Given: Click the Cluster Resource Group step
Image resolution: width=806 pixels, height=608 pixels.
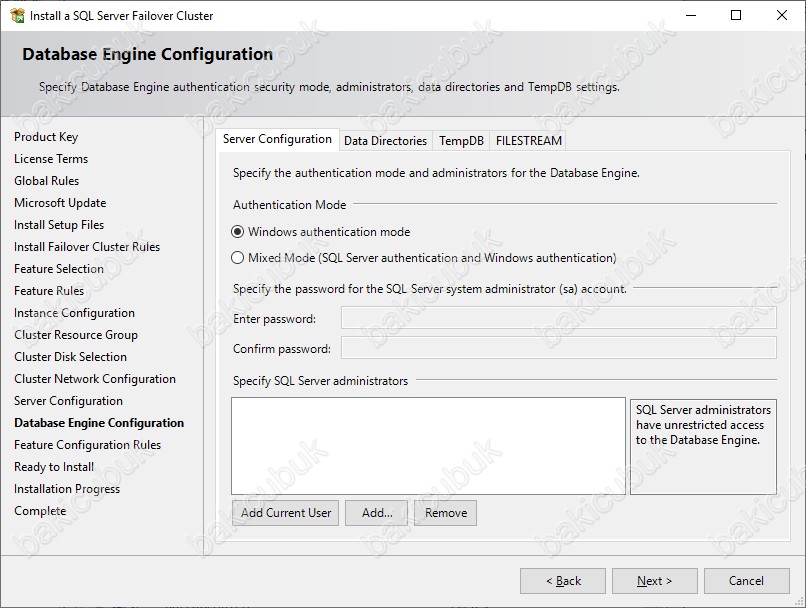Looking at the screenshot, I should click(x=76, y=335).
